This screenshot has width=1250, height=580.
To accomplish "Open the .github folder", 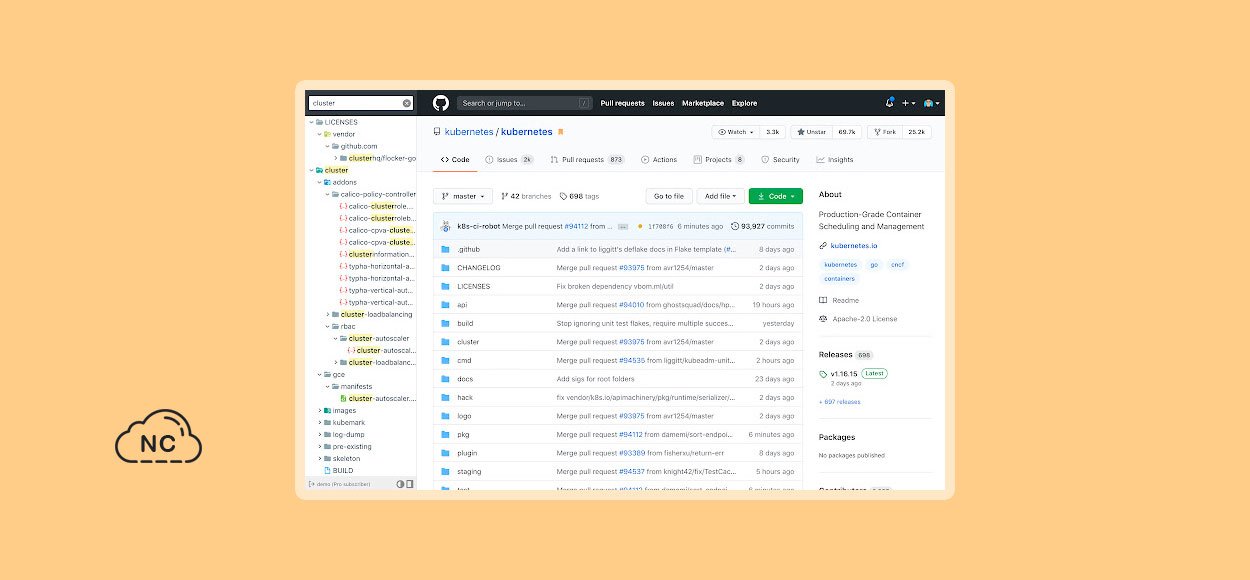I will [468, 249].
